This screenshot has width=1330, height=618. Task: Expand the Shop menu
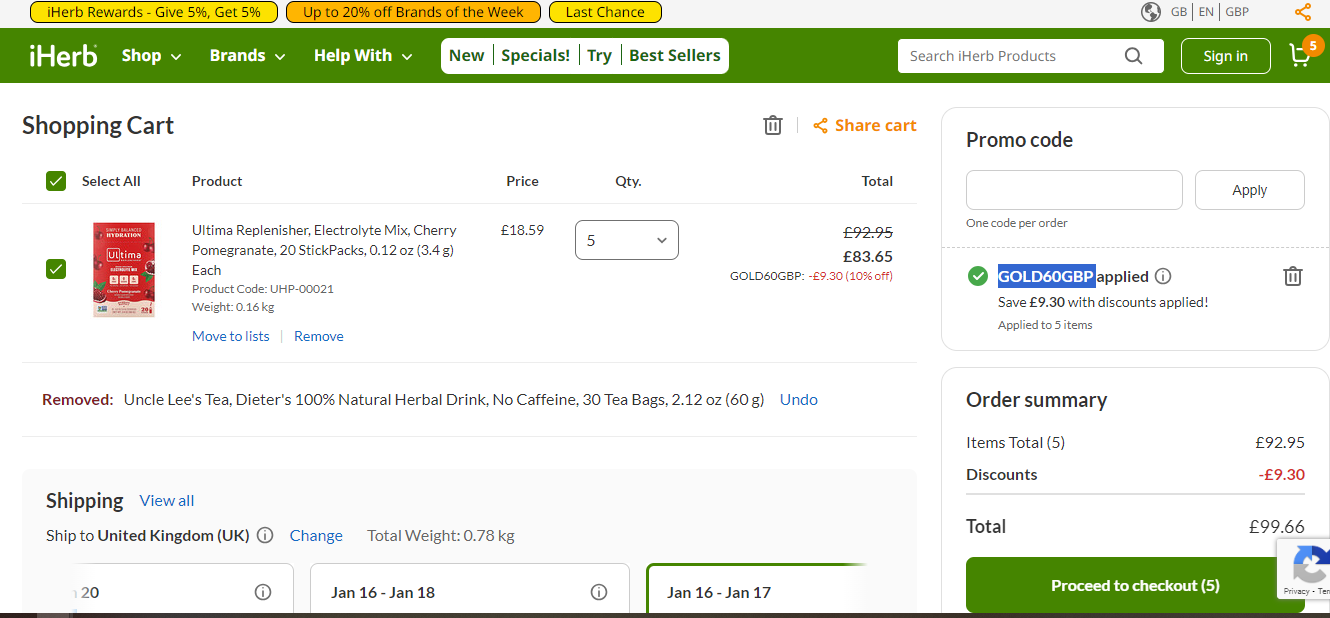pyautogui.click(x=152, y=56)
